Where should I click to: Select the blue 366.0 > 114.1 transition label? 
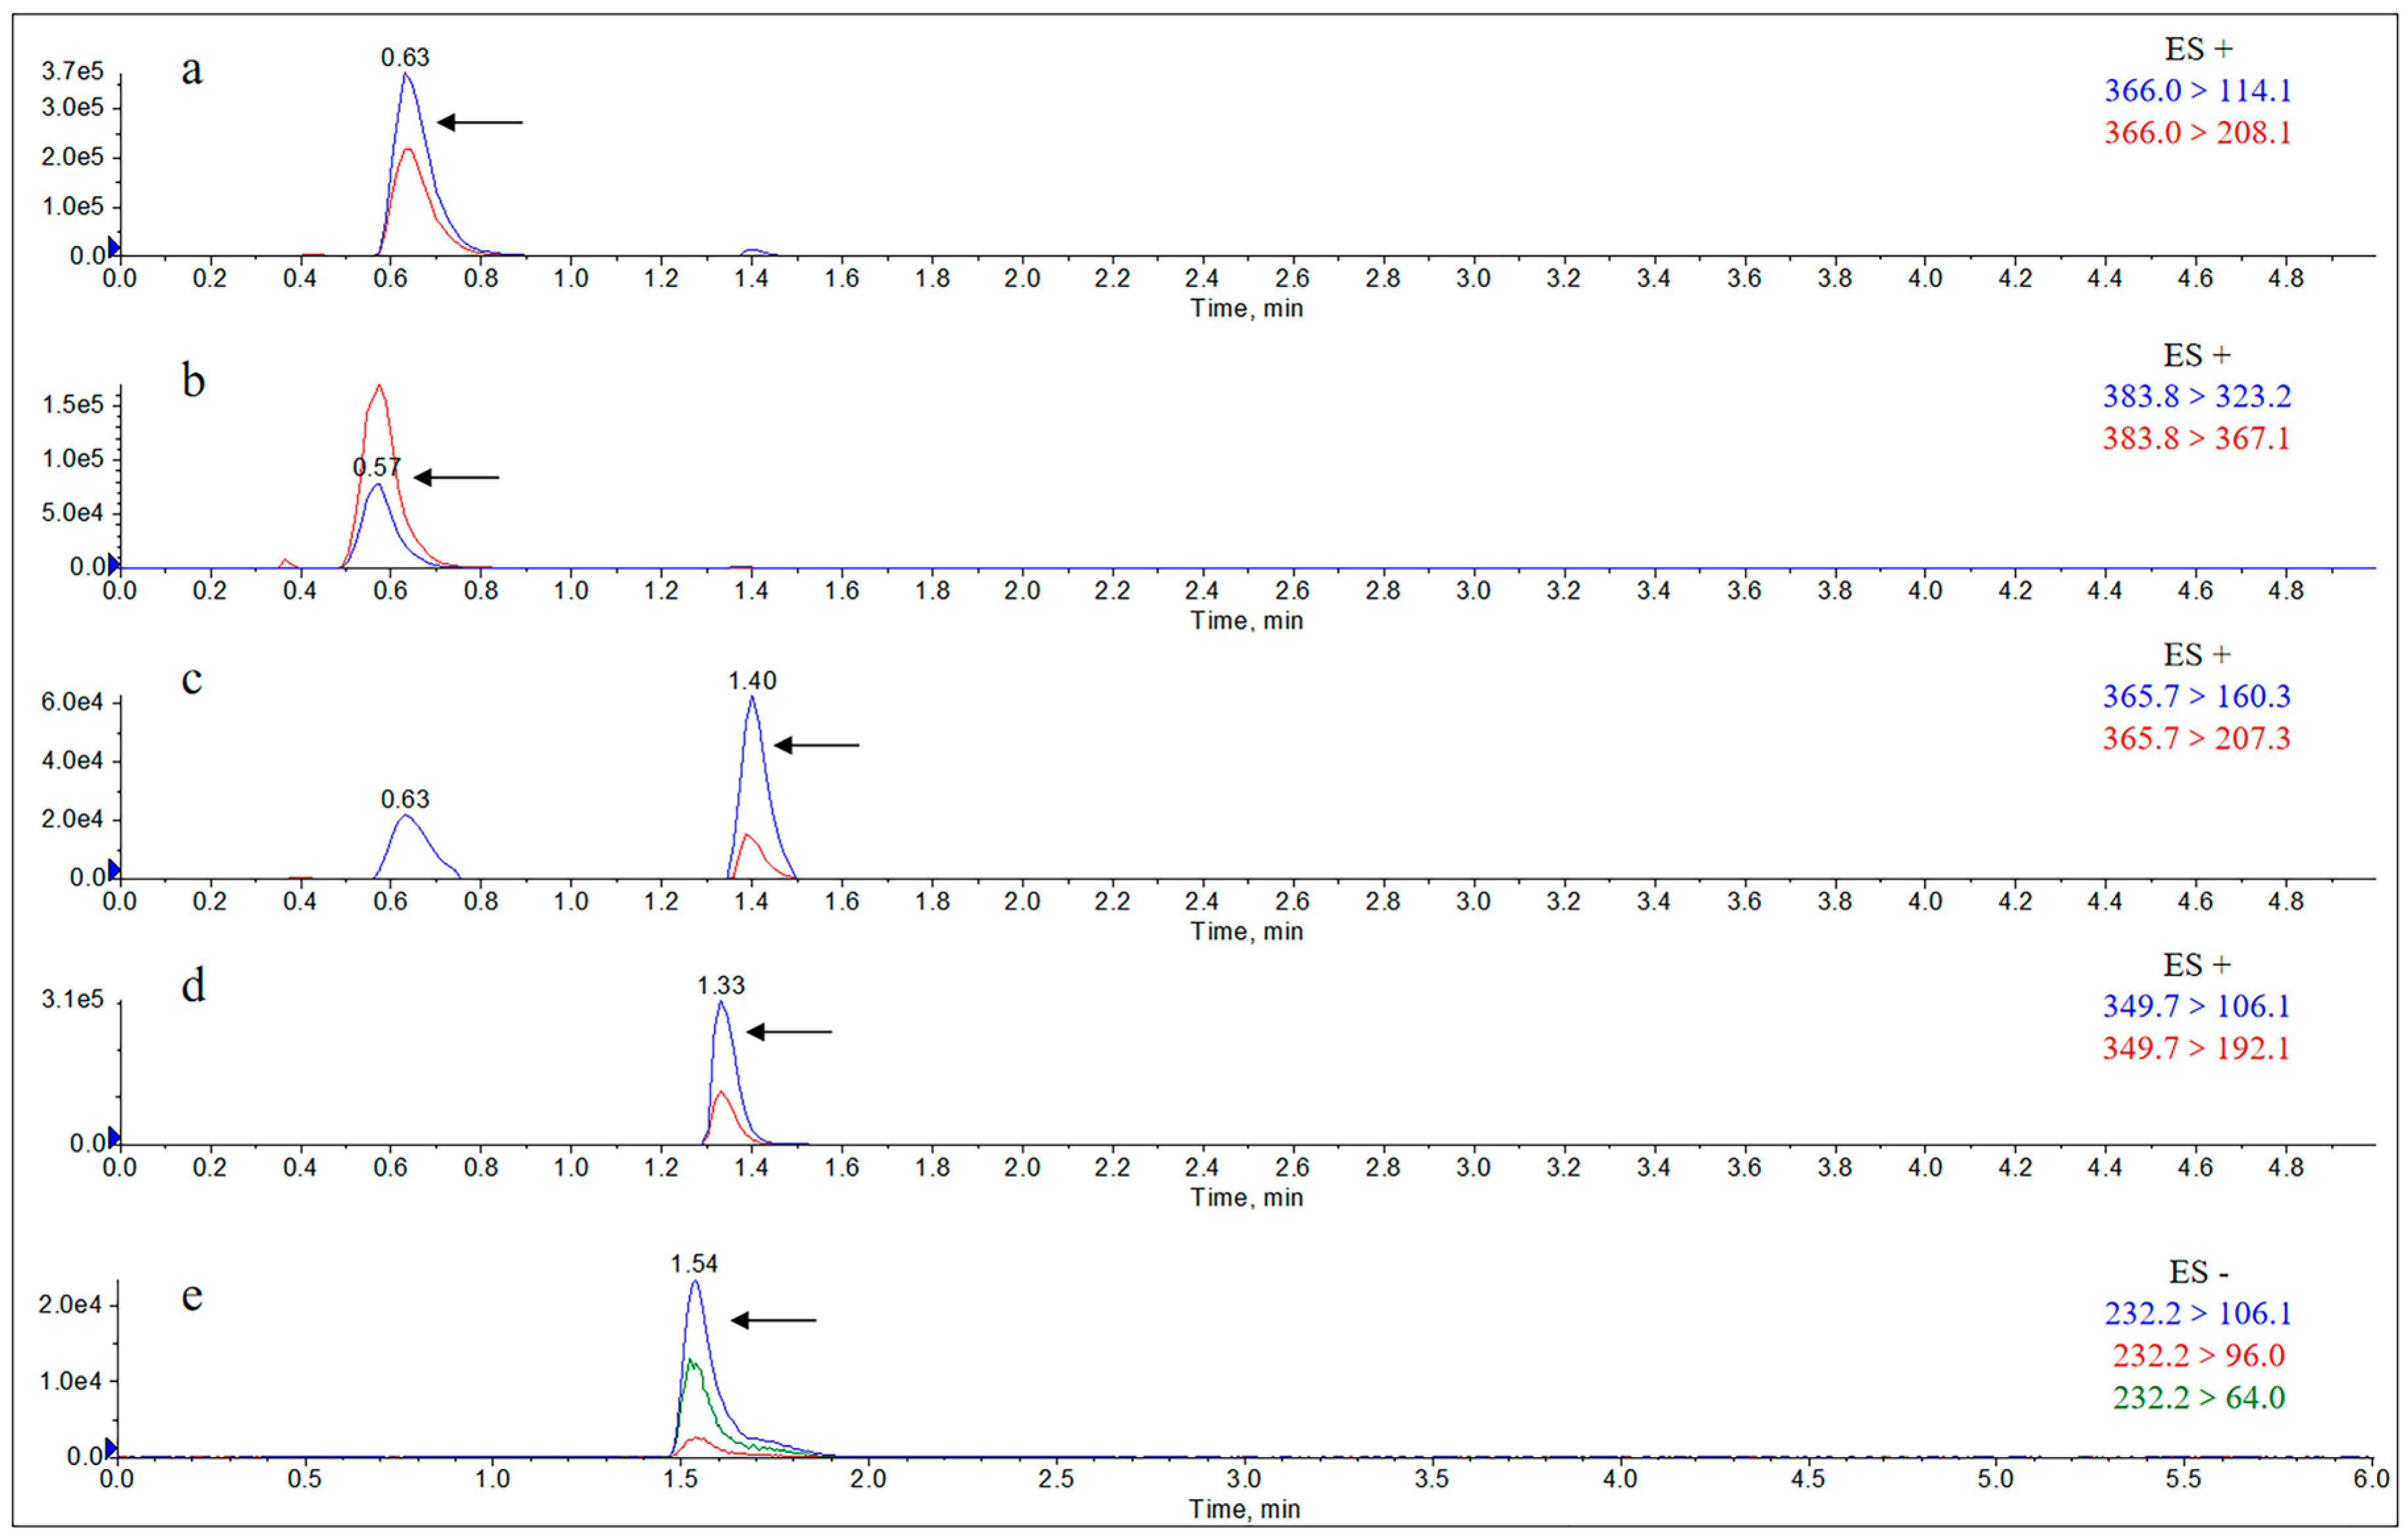pos(2197,91)
